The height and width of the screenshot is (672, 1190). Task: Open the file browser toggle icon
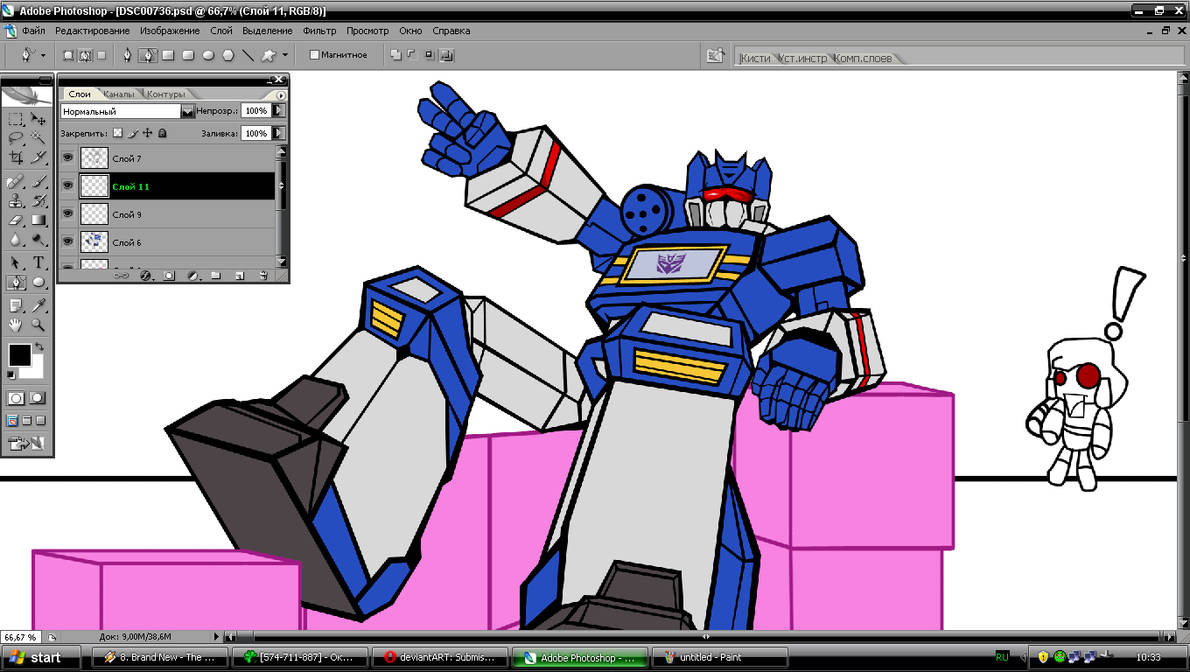click(715, 55)
